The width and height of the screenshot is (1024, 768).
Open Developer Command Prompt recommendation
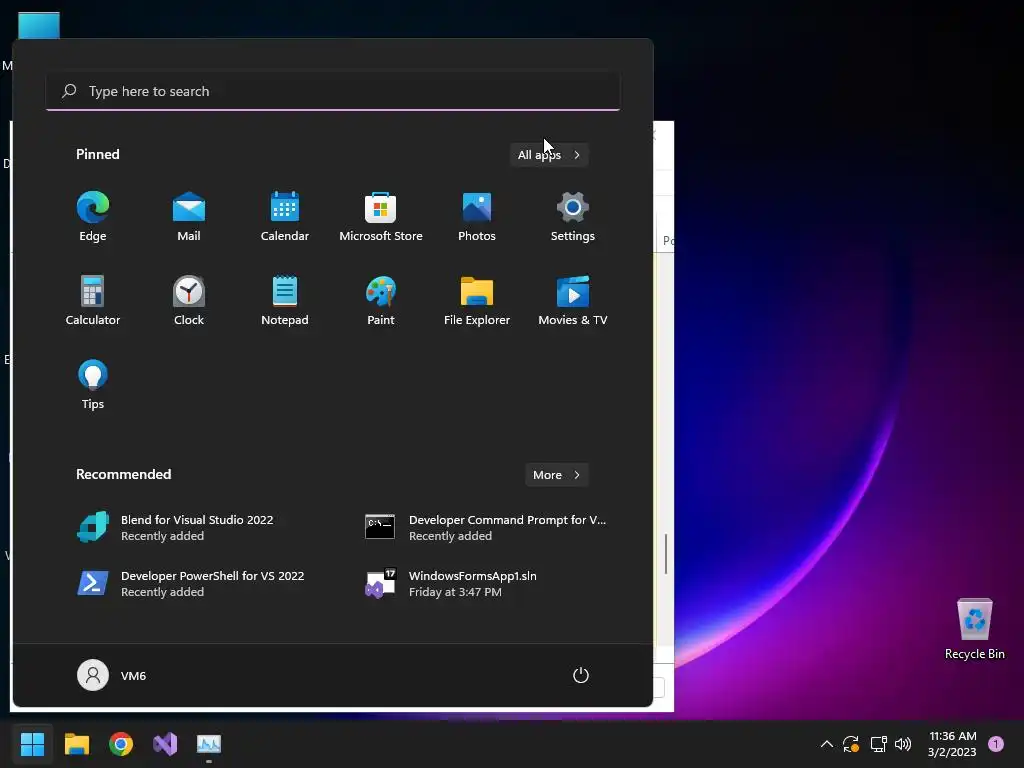(485, 527)
